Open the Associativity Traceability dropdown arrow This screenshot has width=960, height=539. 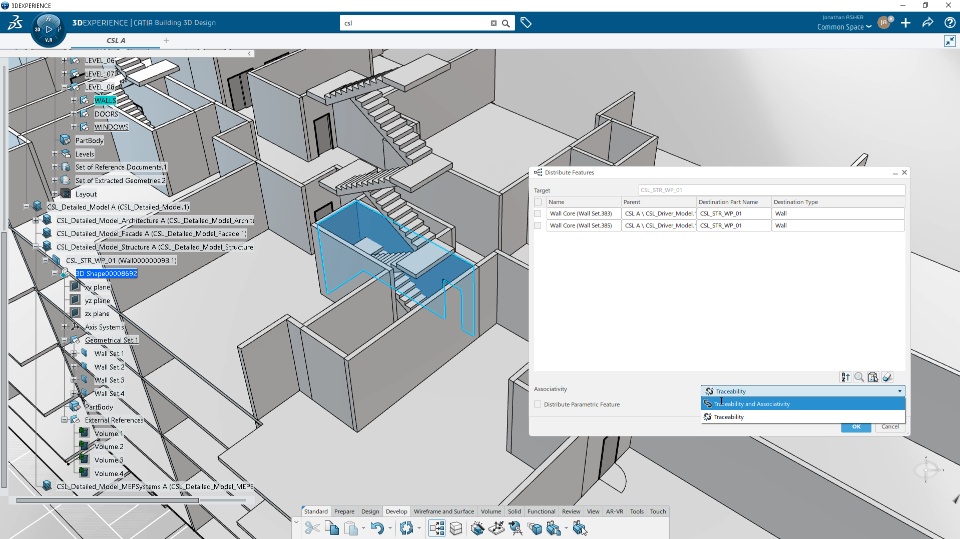(899, 391)
